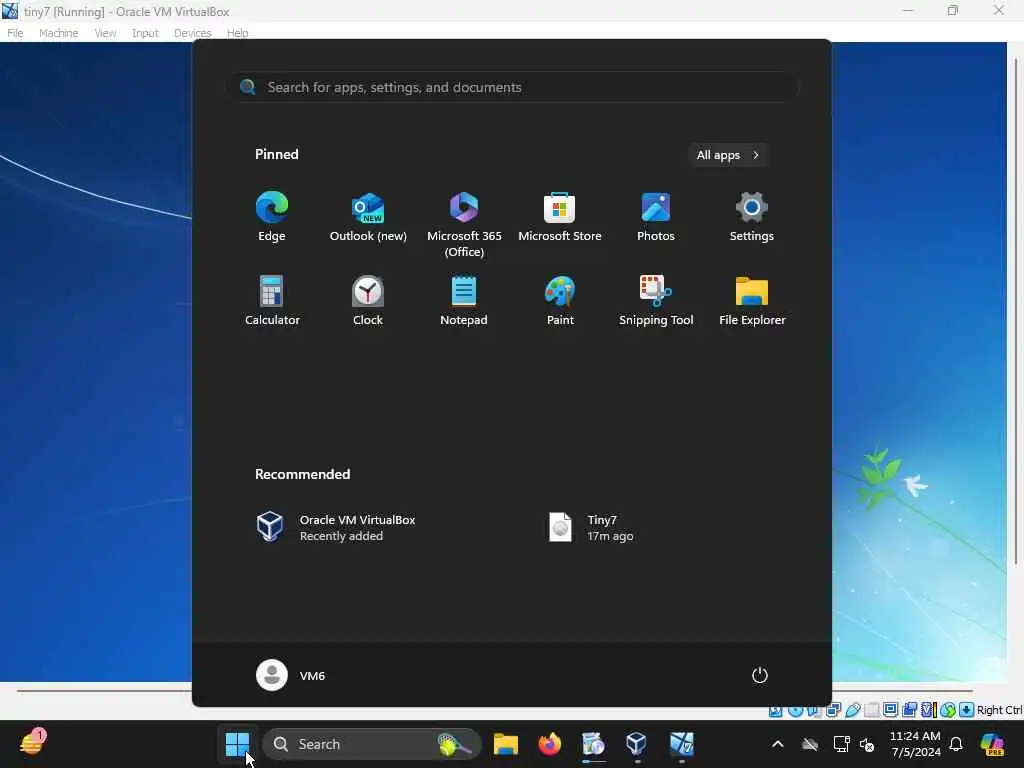
Task: Open the Clock app
Action: (x=368, y=301)
